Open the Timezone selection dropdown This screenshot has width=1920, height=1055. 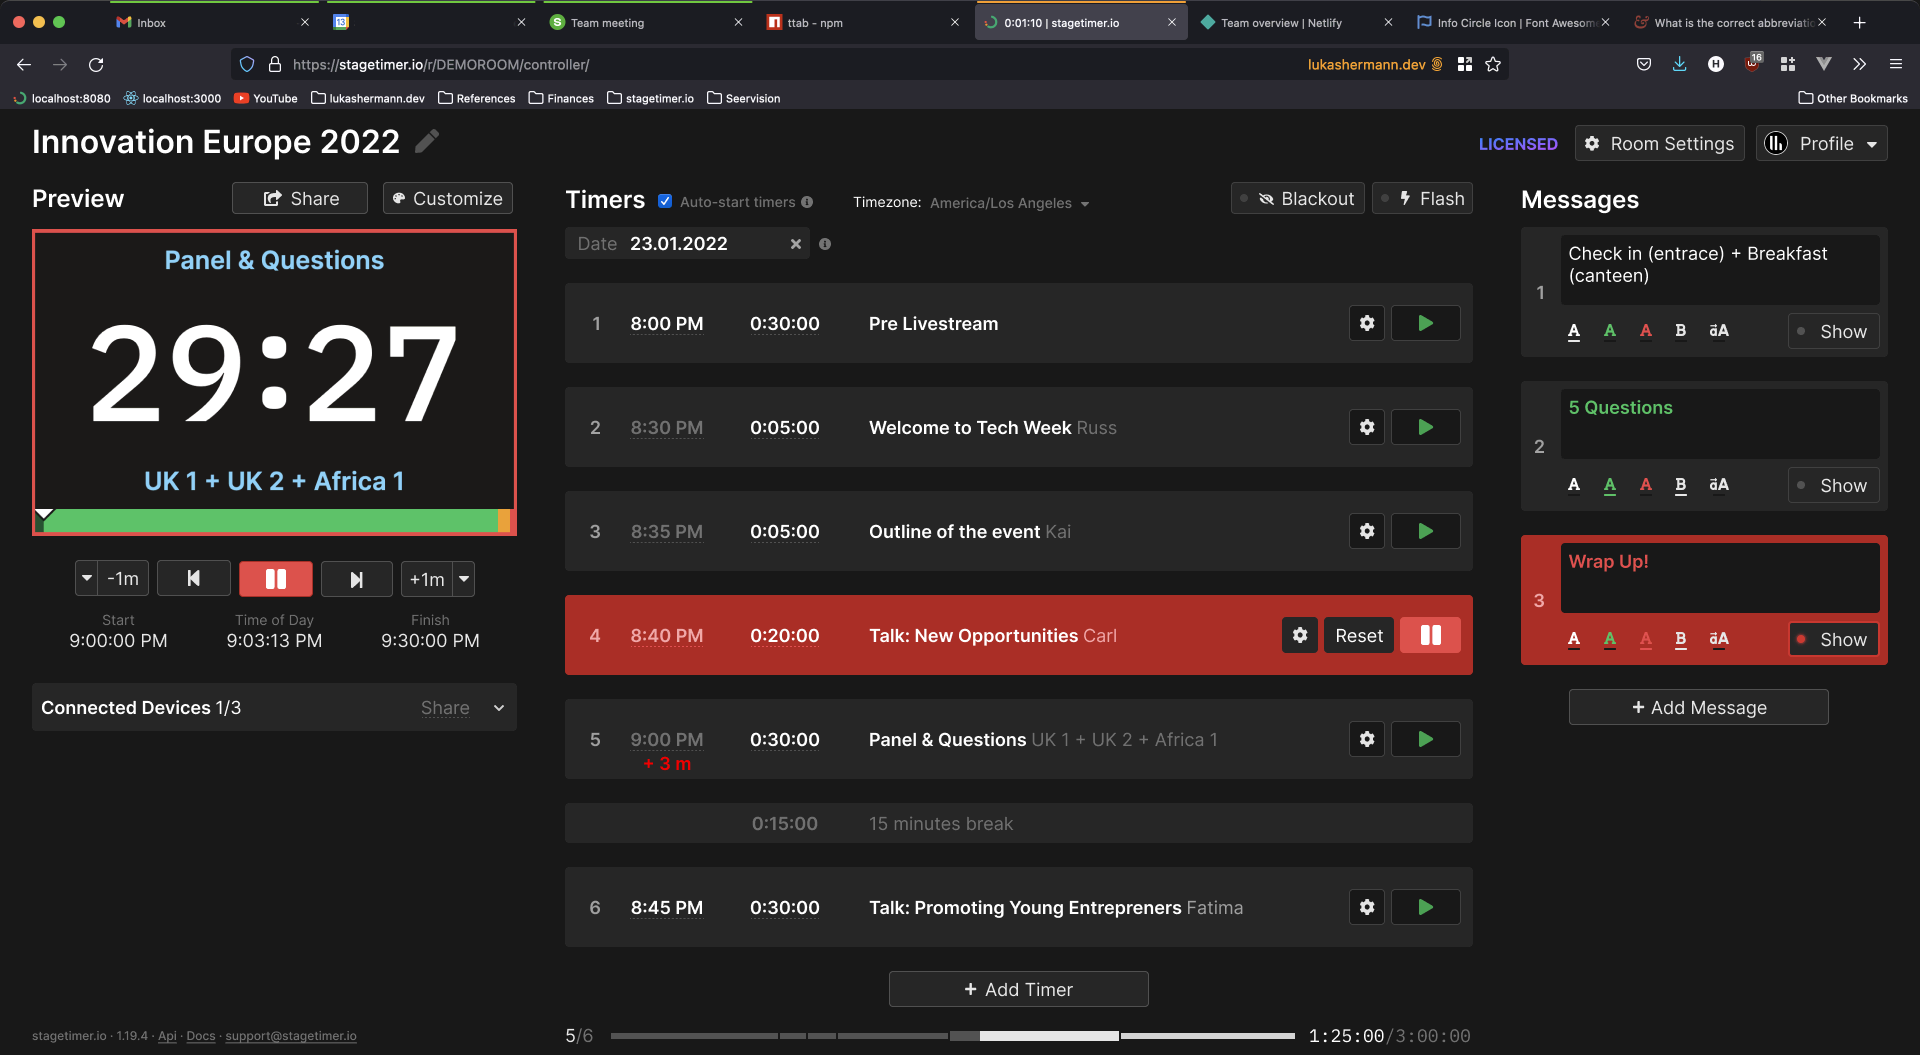pos(1008,203)
